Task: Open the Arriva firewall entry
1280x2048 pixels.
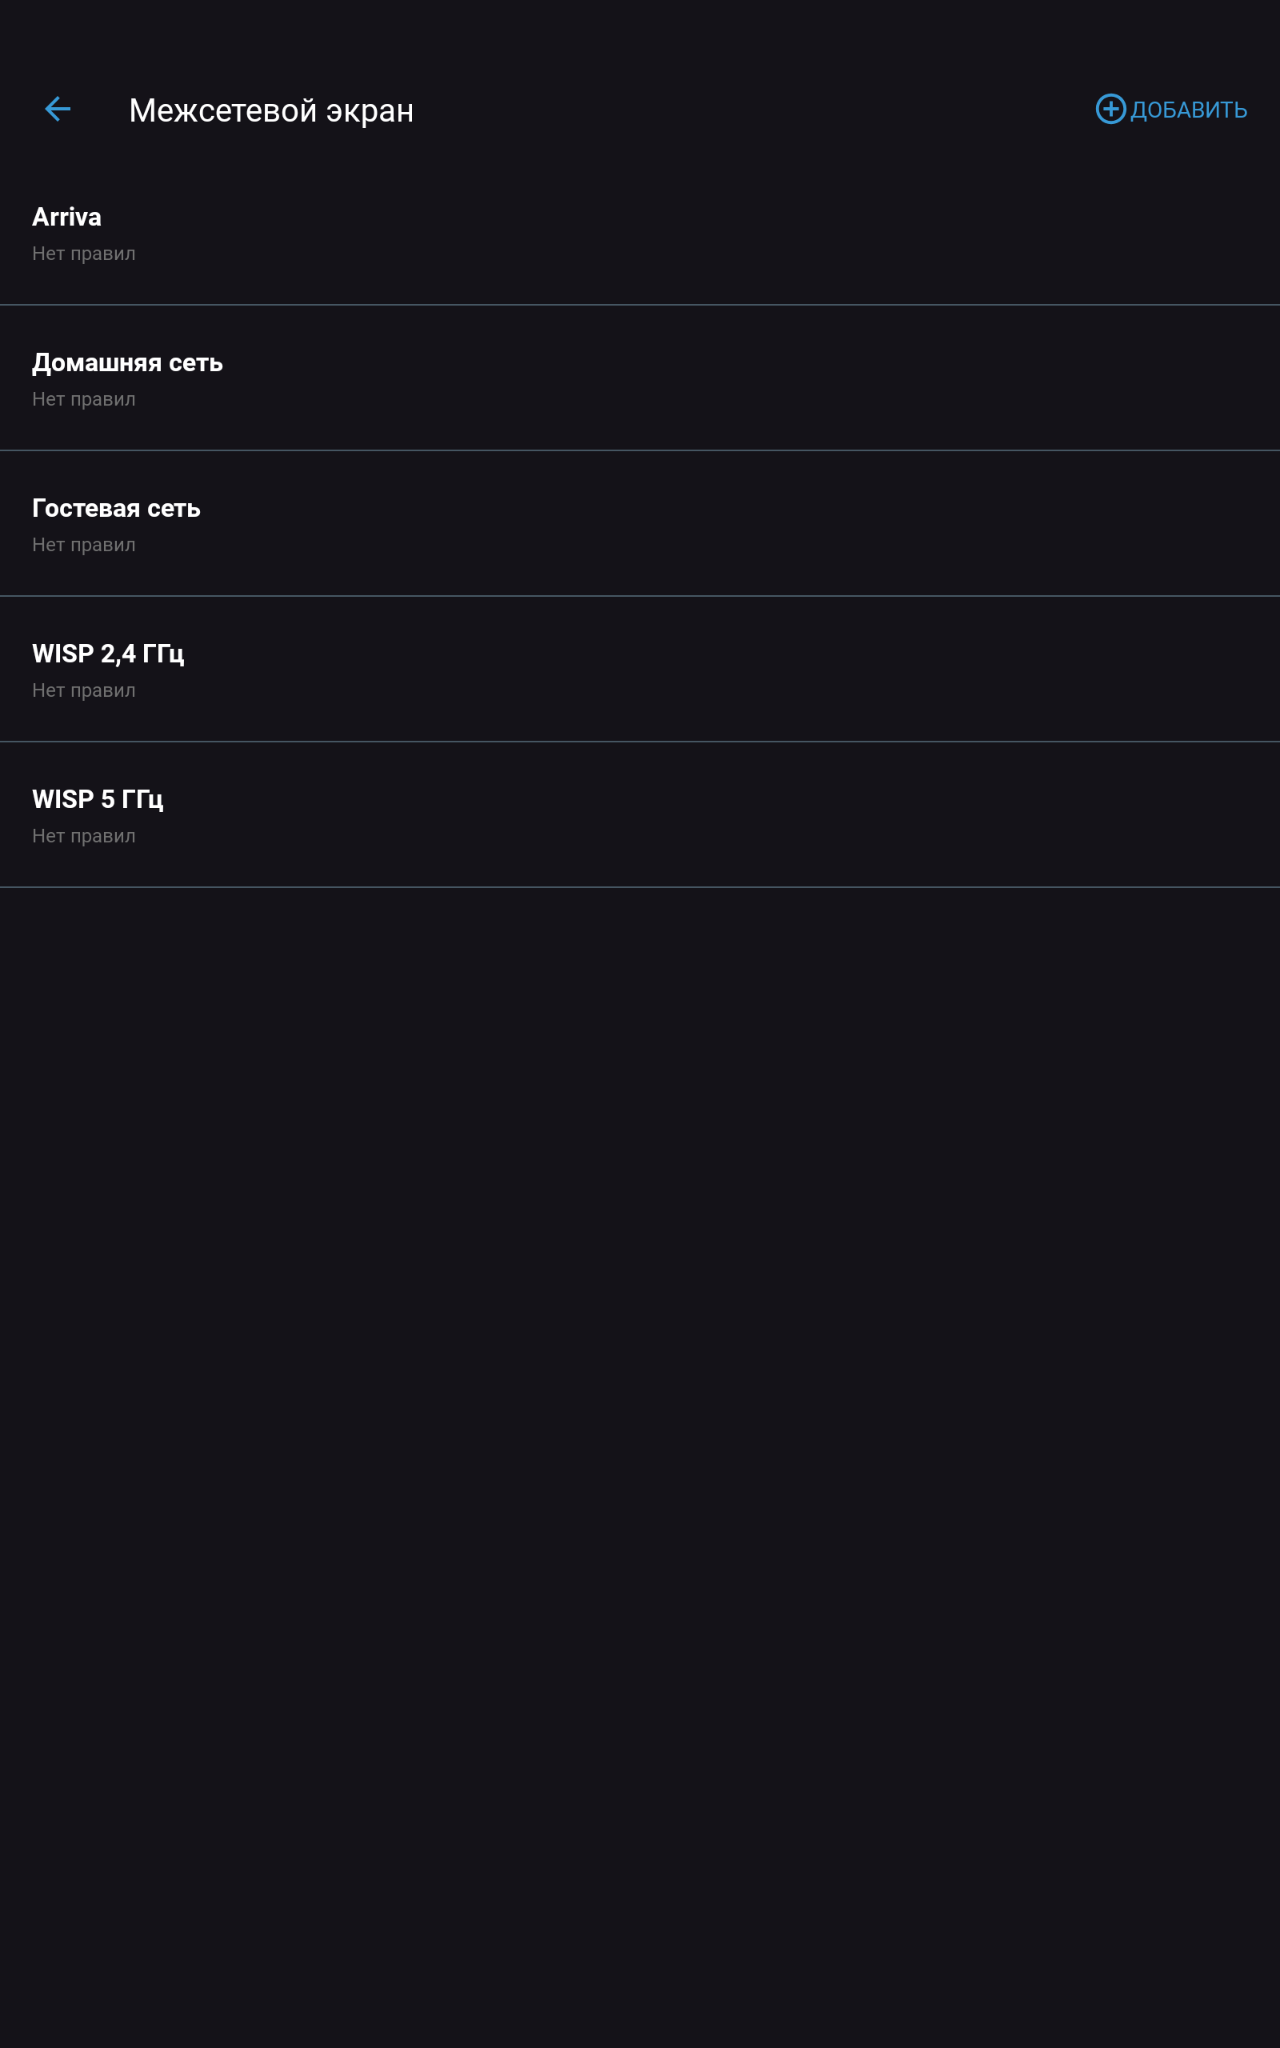Action: pos(640,233)
